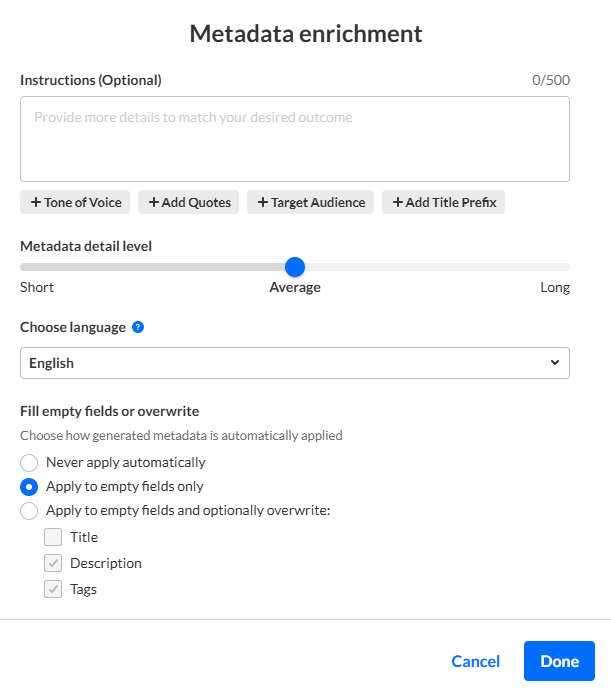
Task: Toggle the Tags checkbox
Action: (53, 589)
